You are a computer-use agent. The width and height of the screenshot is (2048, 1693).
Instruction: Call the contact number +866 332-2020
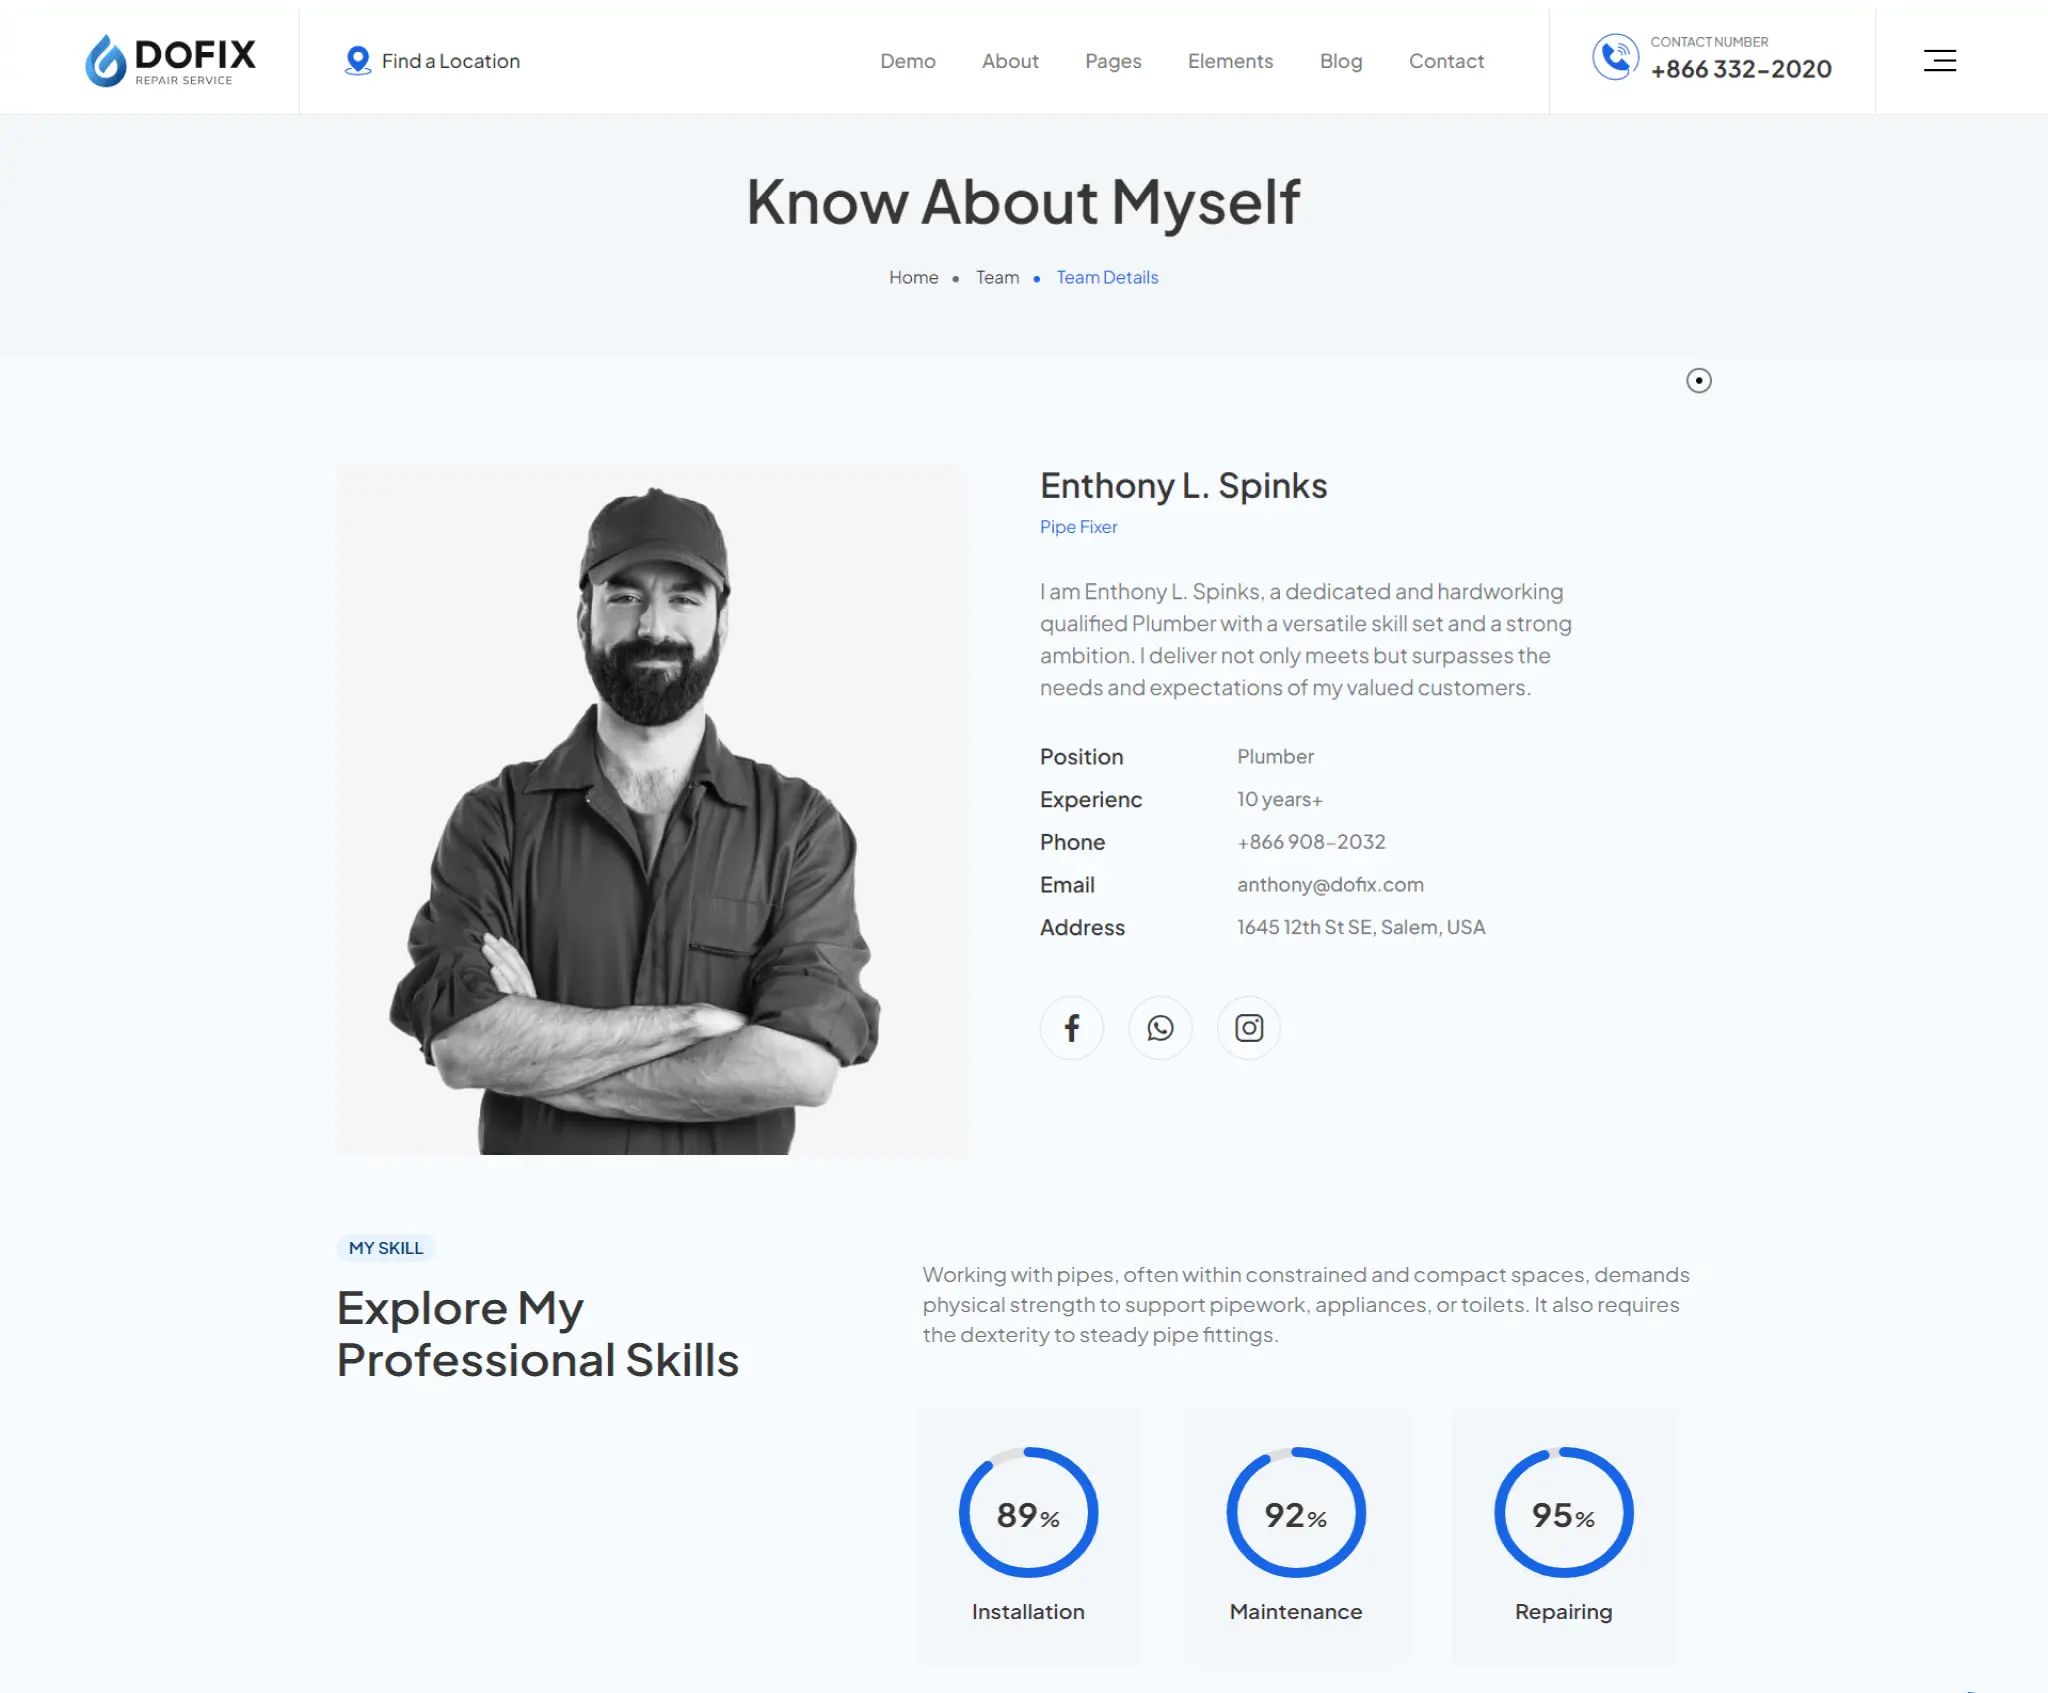pos(1740,69)
